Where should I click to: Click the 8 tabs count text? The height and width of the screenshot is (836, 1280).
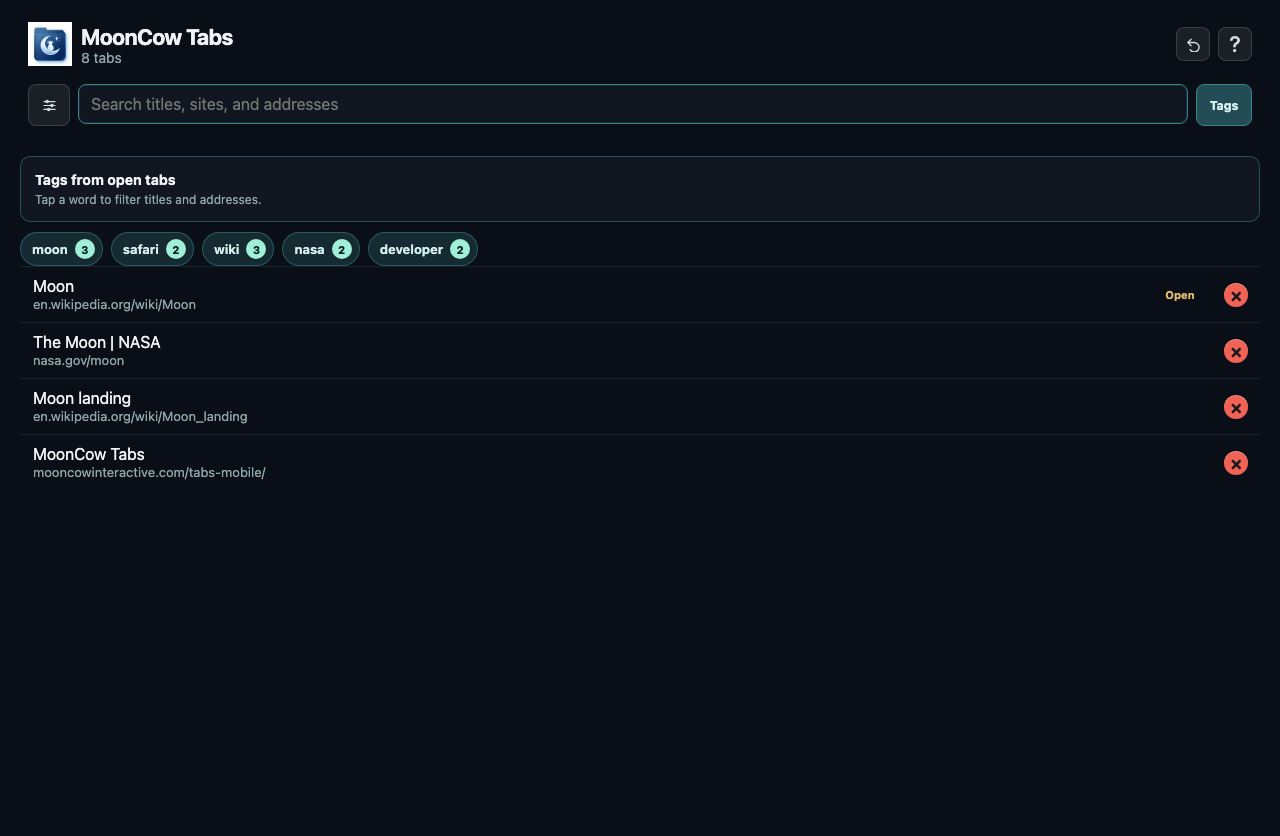tap(101, 59)
